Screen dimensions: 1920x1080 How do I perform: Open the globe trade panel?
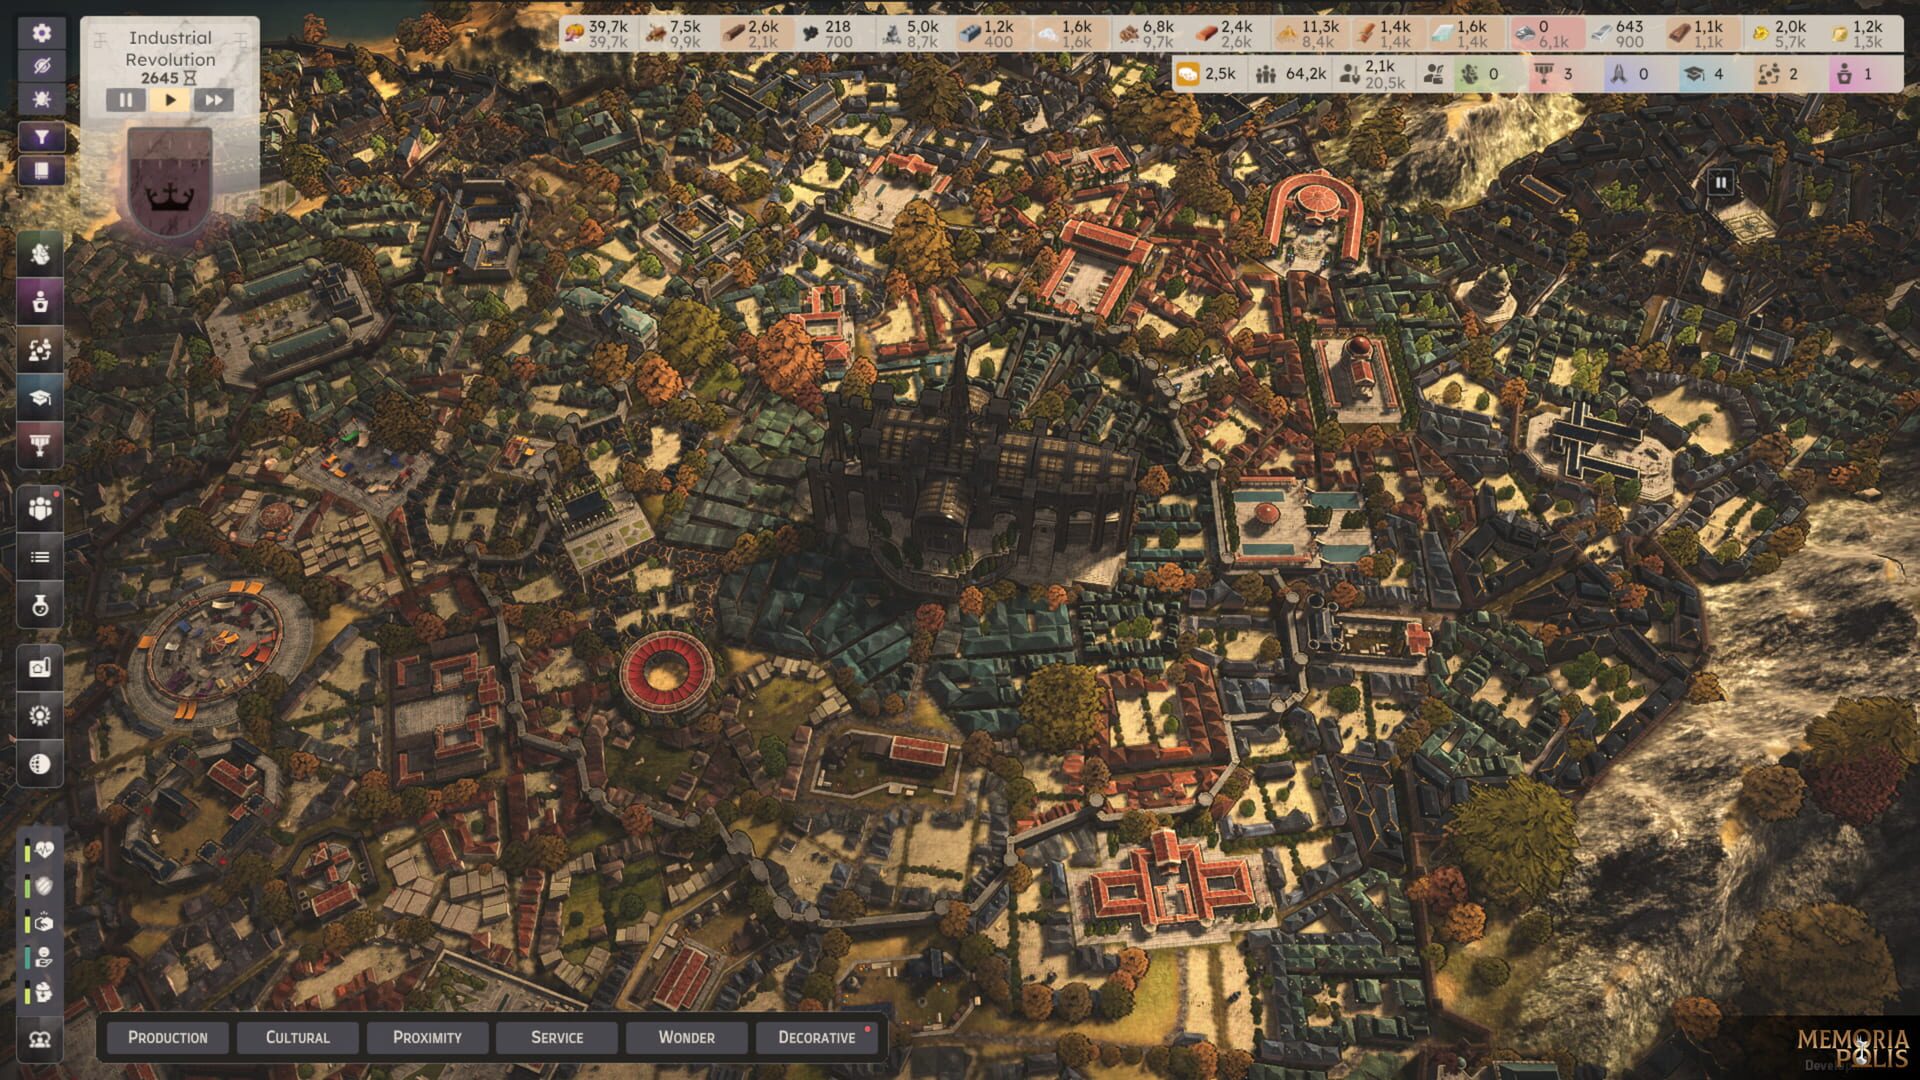tap(40, 764)
